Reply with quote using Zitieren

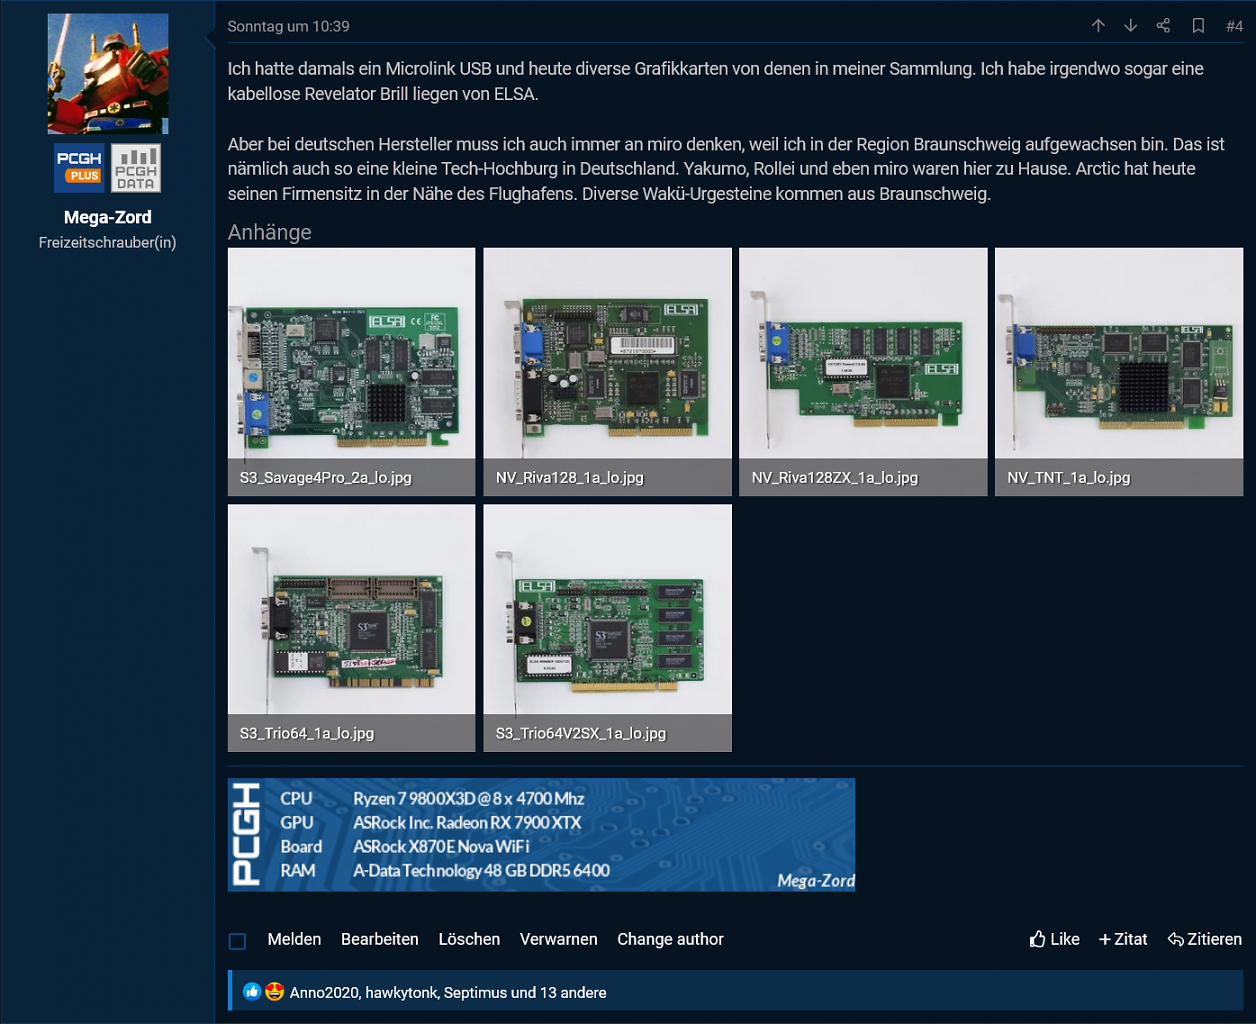[1205, 939]
